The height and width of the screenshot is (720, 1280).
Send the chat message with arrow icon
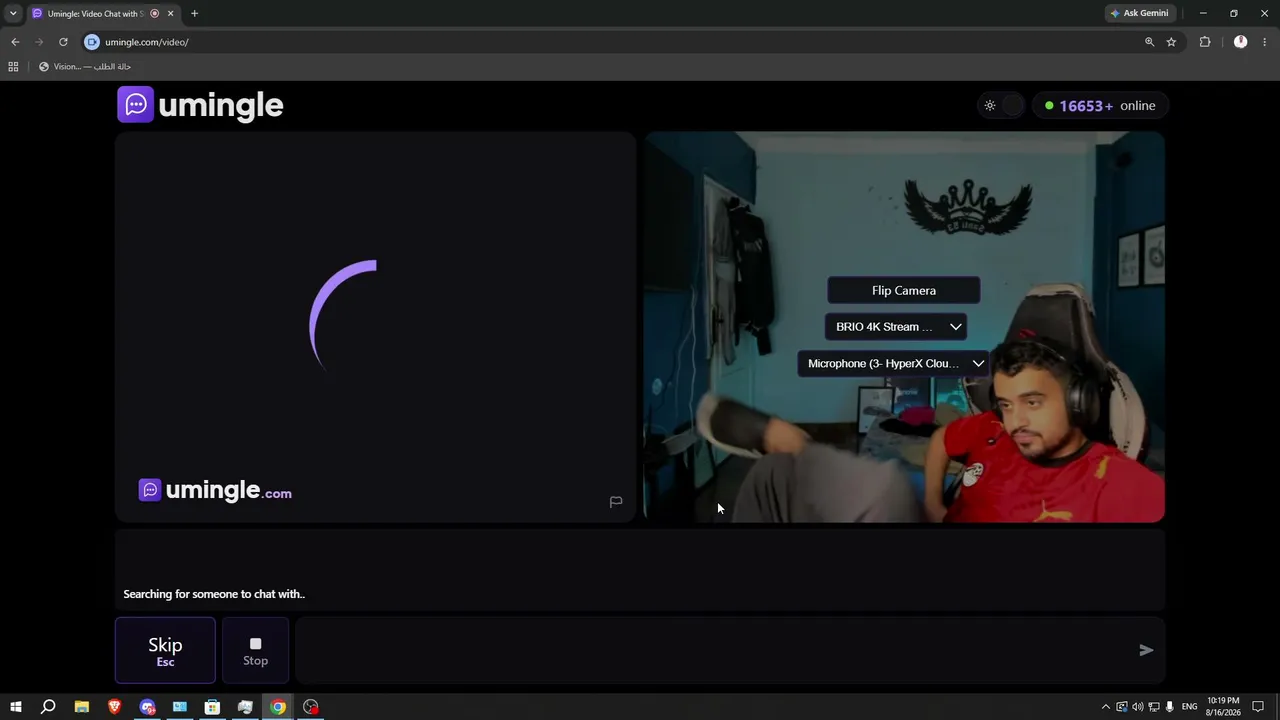click(x=1146, y=650)
